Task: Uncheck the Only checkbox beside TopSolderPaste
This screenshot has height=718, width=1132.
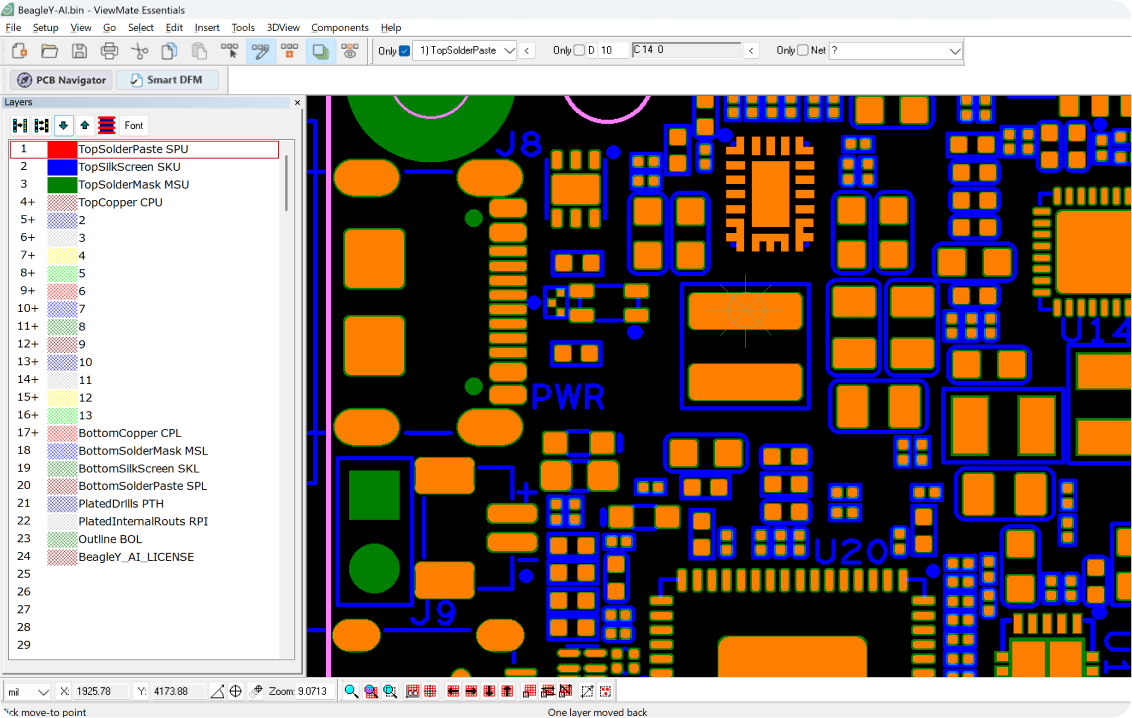Action: pyautogui.click(x=404, y=51)
